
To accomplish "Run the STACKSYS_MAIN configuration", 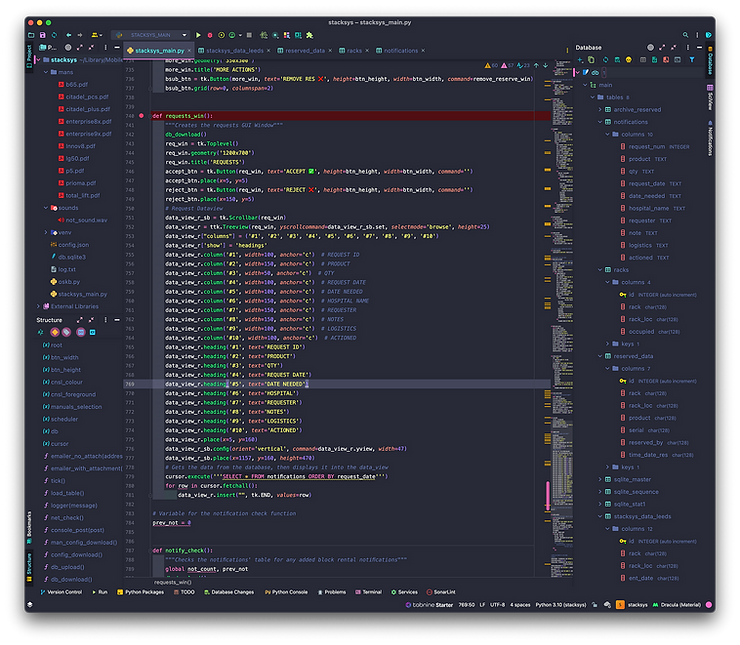I will click(198, 35).
